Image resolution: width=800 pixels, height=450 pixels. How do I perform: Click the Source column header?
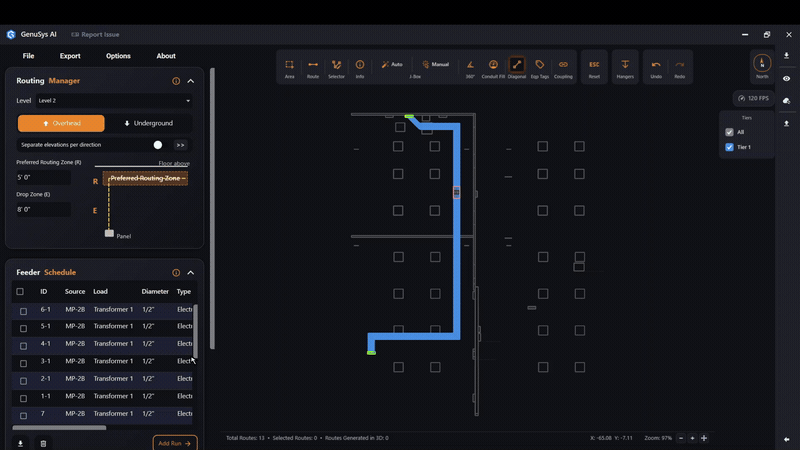pyautogui.click(x=75, y=291)
